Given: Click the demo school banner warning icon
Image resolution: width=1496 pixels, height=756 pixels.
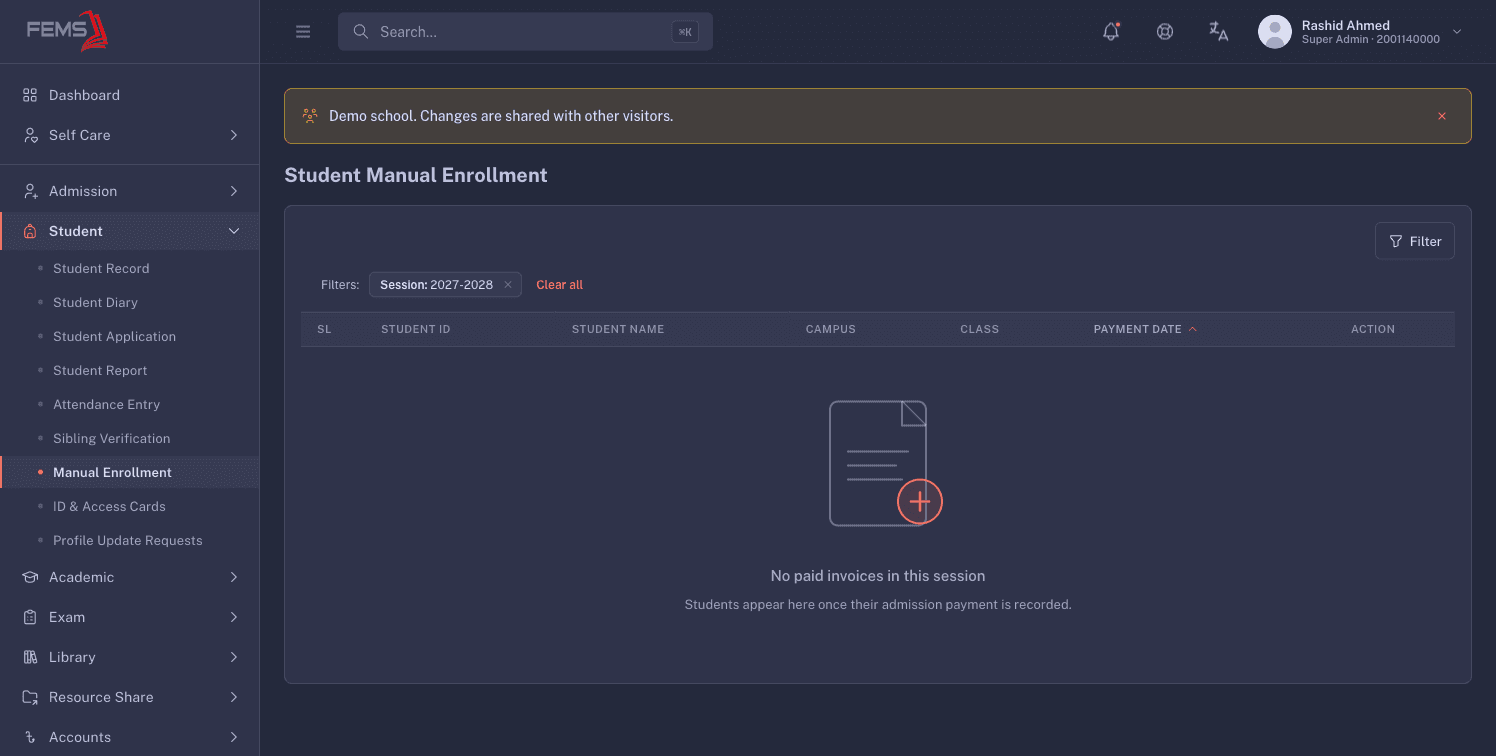Looking at the screenshot, I should point(310,116).
